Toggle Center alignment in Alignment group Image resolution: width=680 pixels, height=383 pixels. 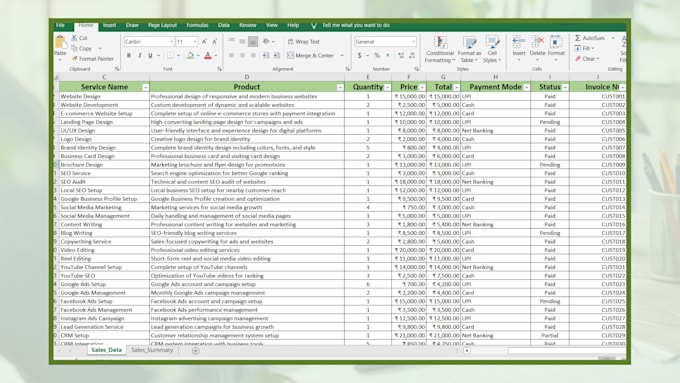(x=242, y=56)
